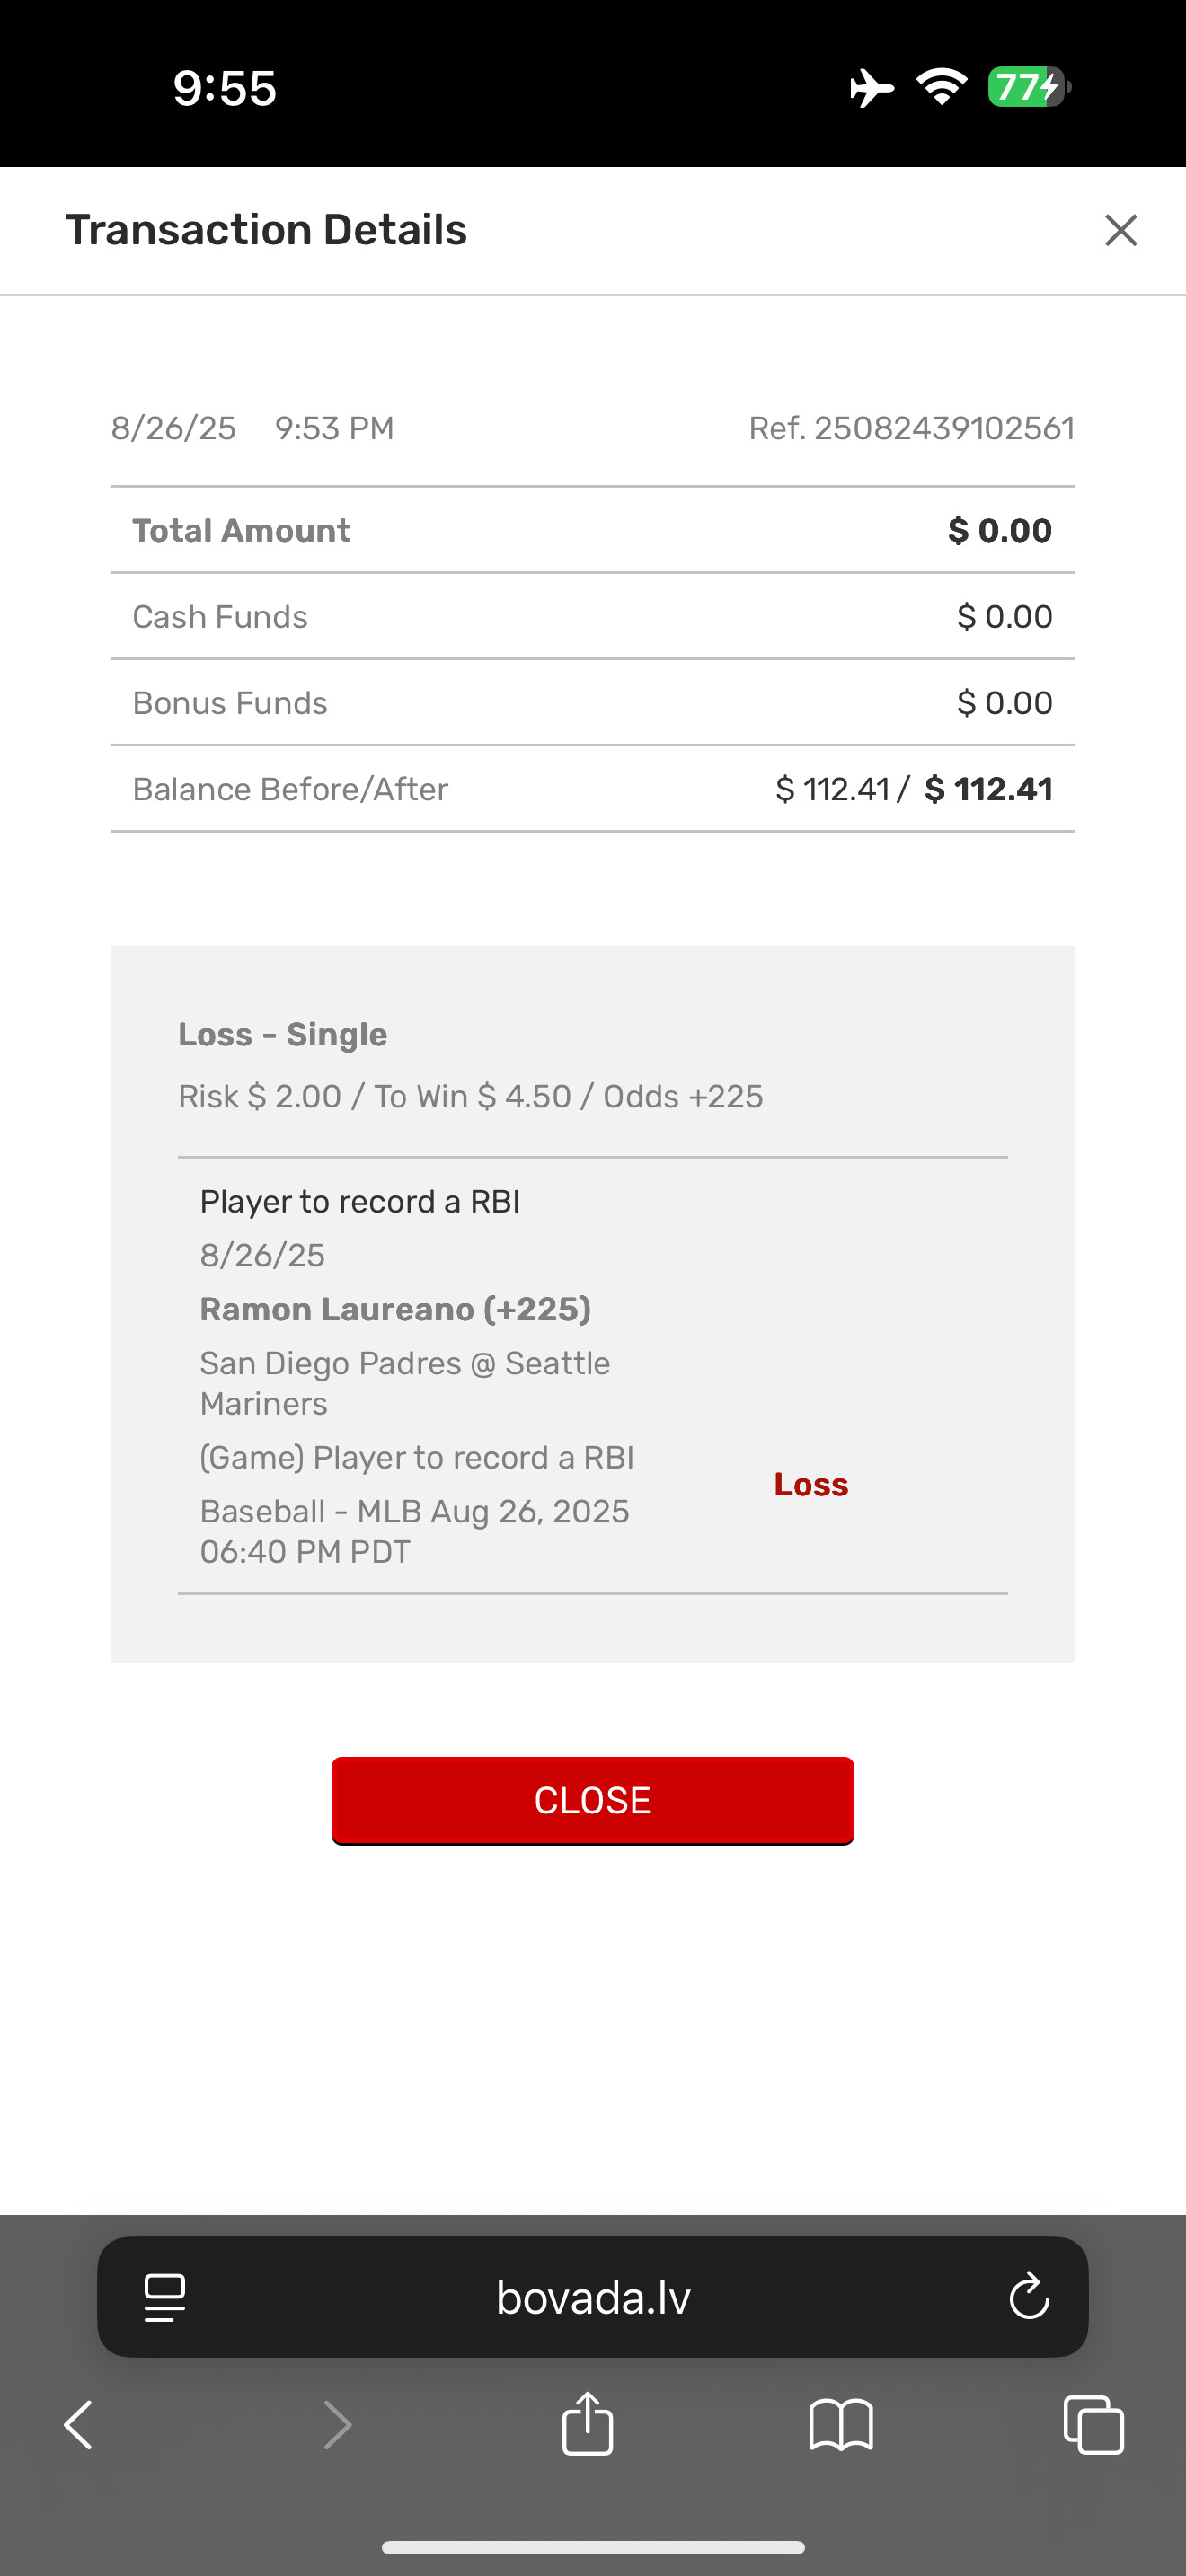Tap the transaction Ref. number

tap(911, 429)
